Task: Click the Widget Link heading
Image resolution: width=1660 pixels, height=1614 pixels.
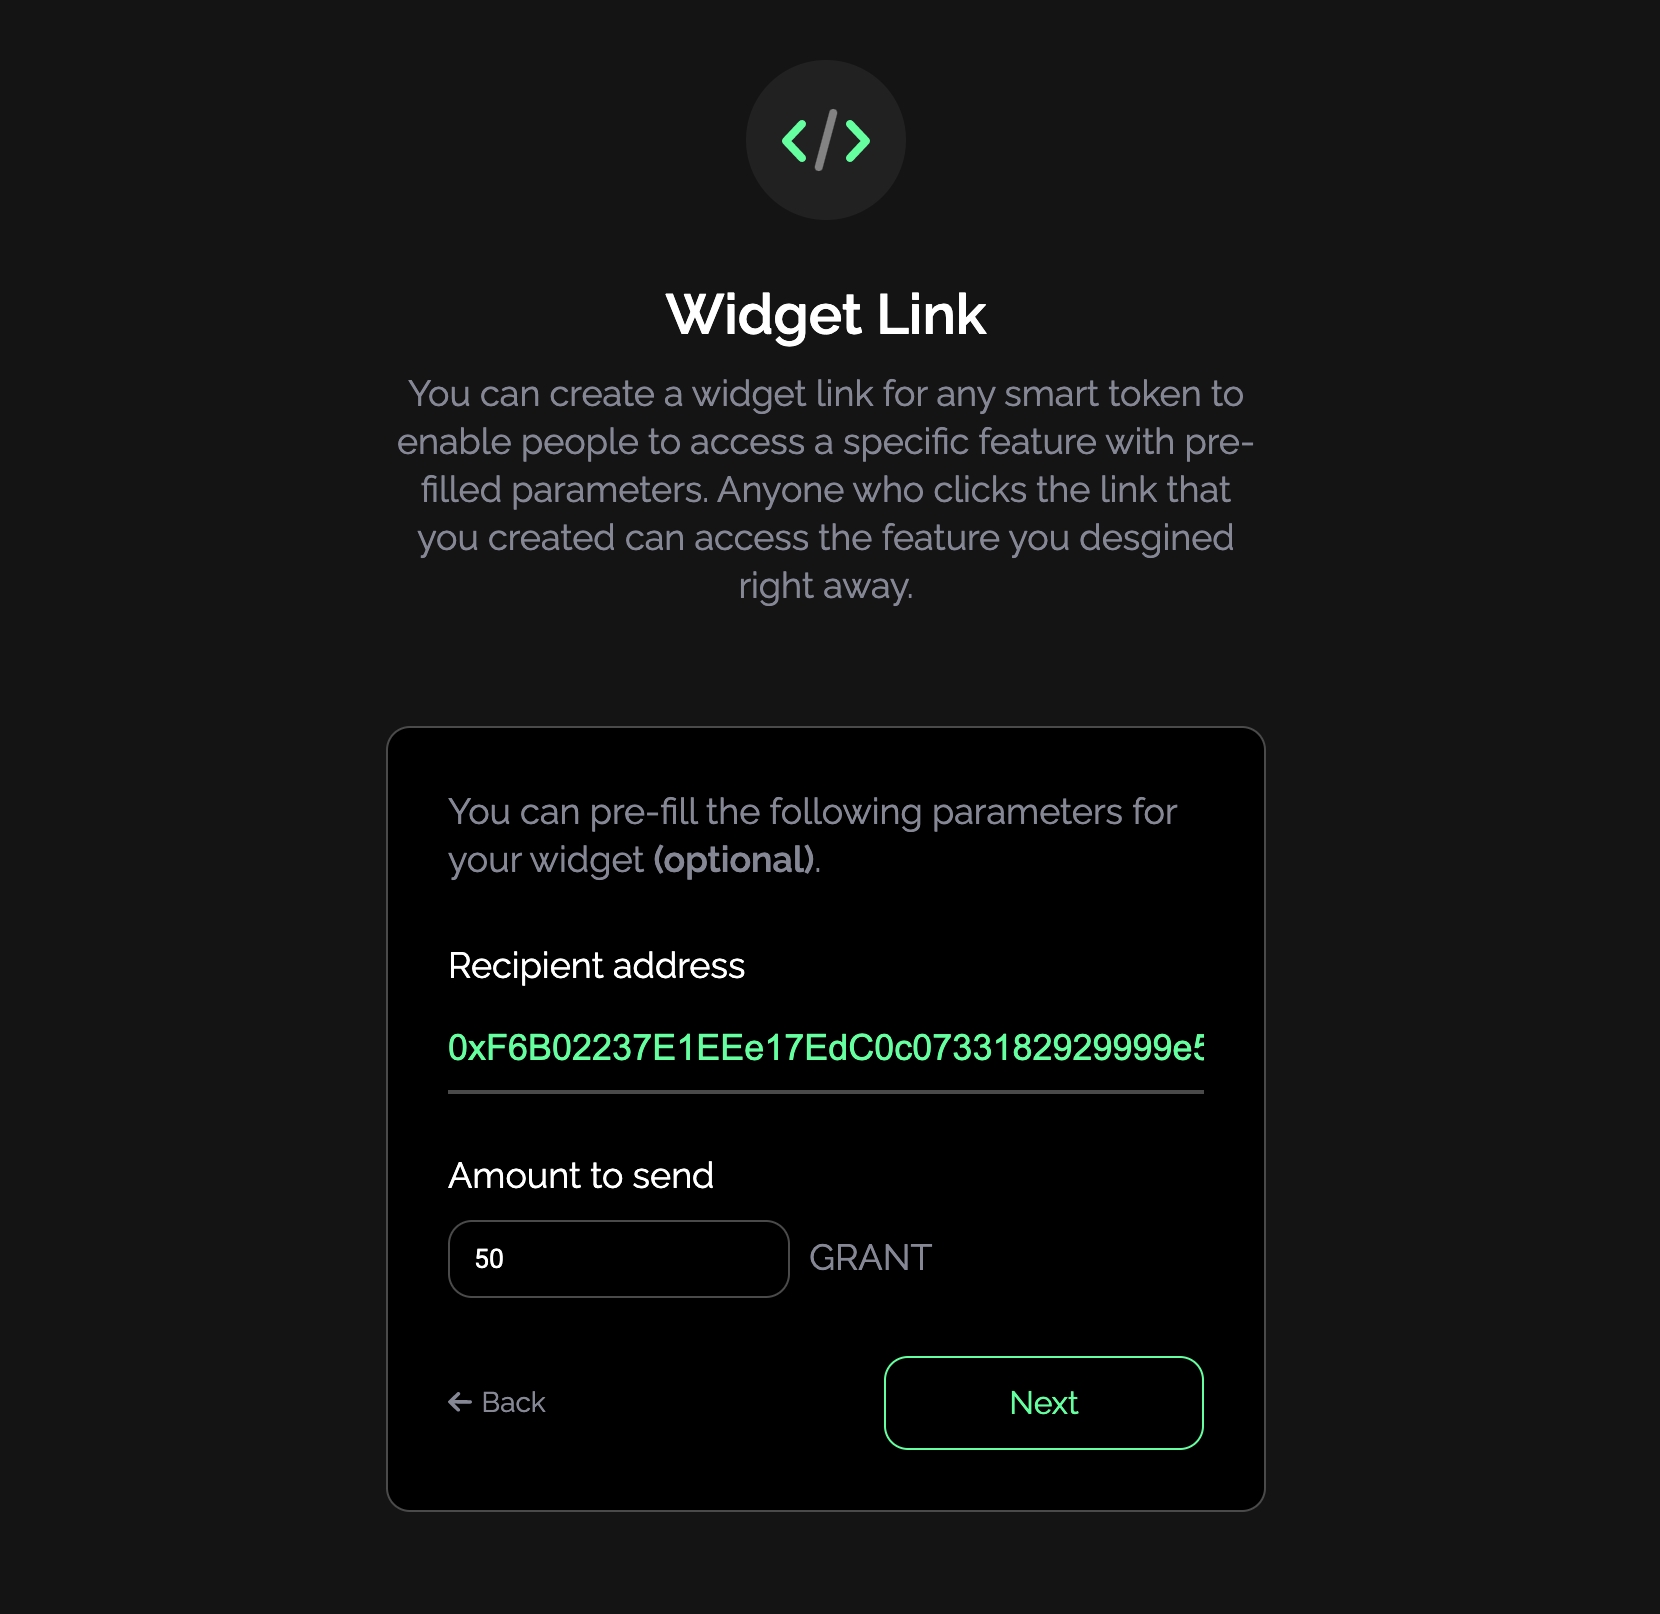Action: [x=826, y=315]
